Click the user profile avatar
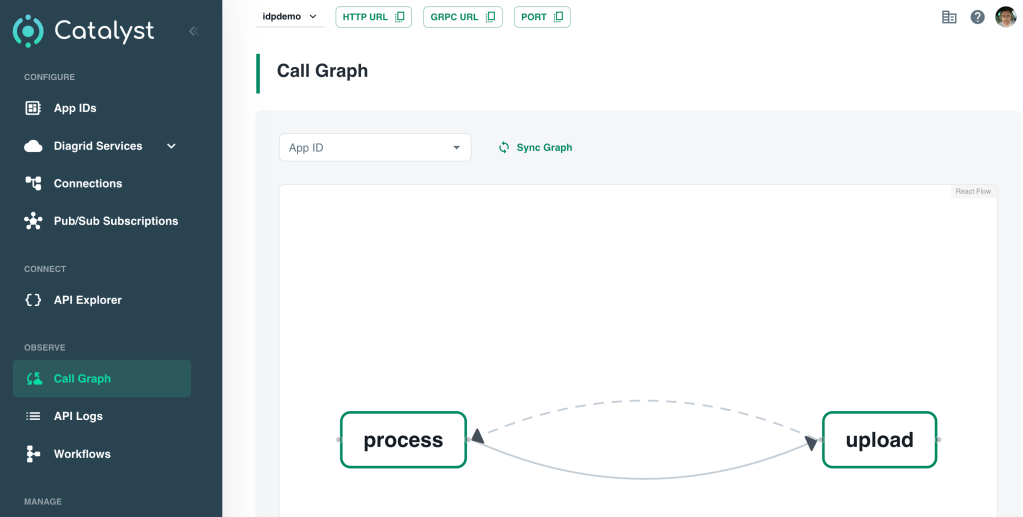Screen dimensions: 1023x517 (x=1005, y=17)
